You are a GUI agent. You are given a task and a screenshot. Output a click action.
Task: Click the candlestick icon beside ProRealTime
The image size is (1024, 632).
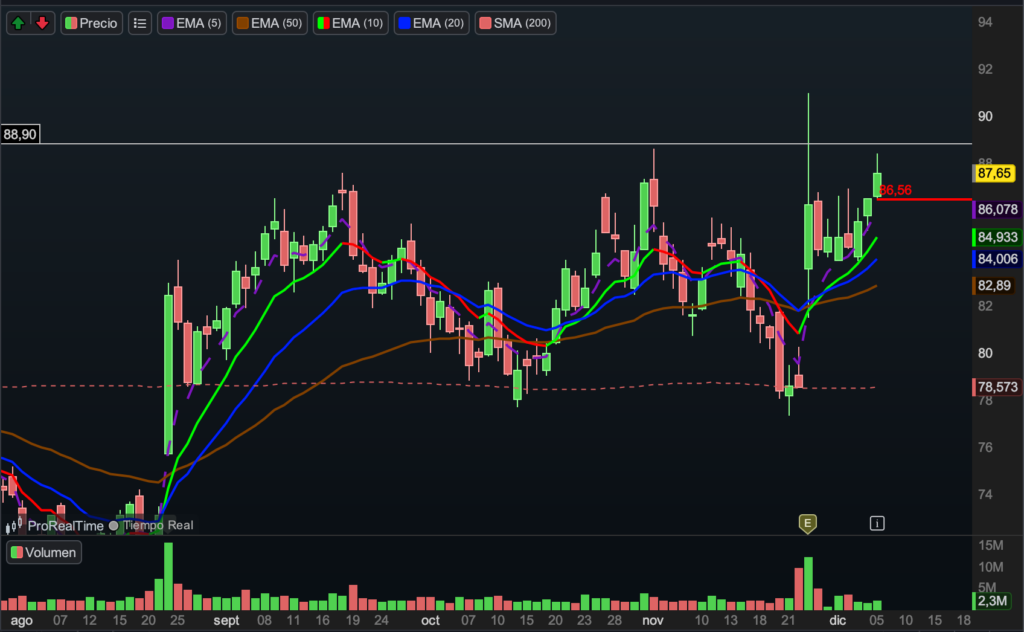point(20,525)
